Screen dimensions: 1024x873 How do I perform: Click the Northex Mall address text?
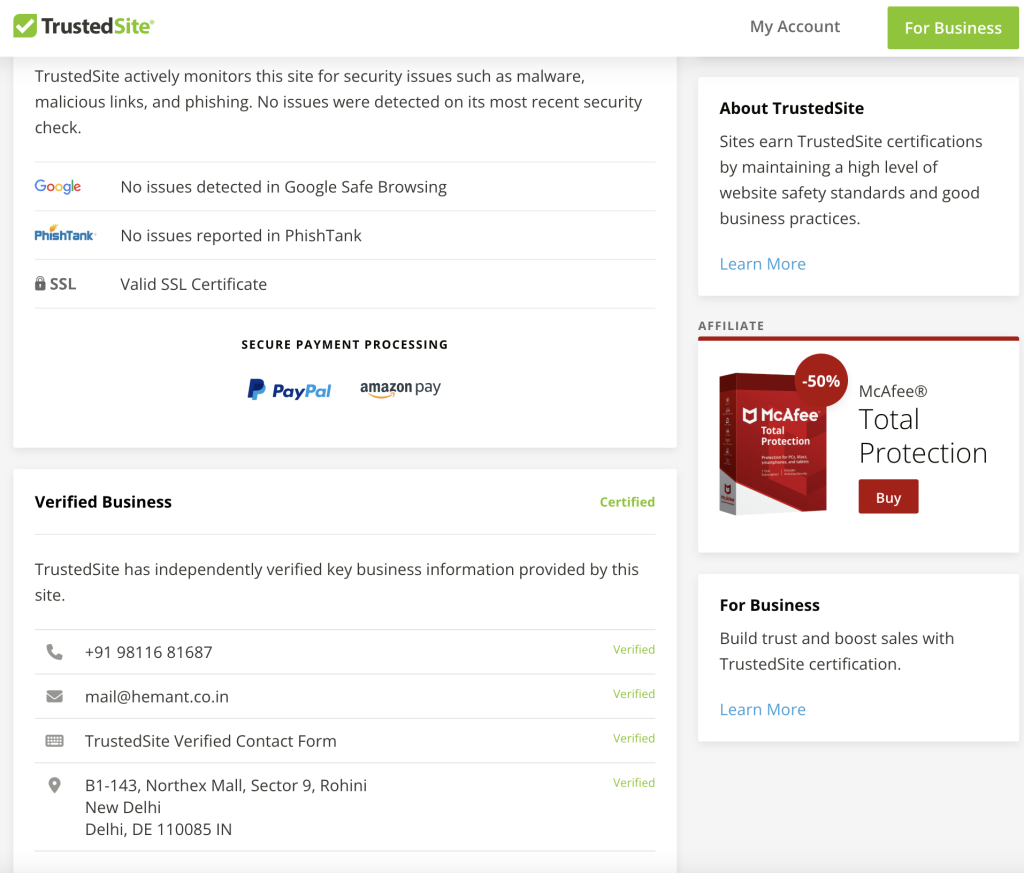pos(226,807)
